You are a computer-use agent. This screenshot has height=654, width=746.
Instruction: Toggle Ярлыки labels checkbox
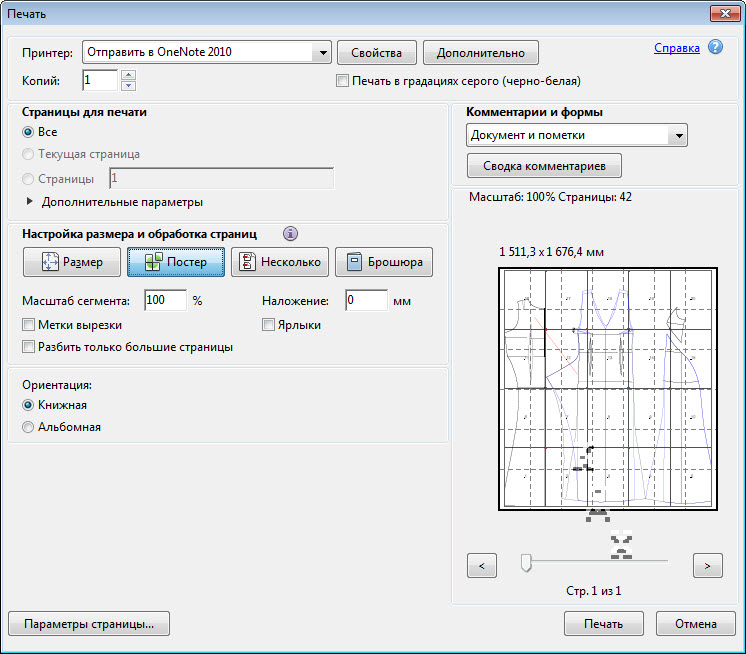pyautogui.click(x=268, y=325)
